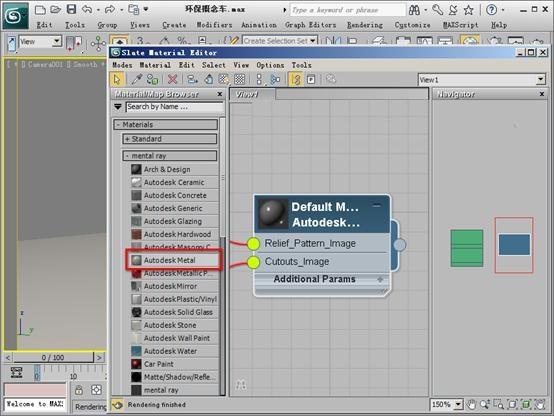The image size is (554, 416).
Task: Show shaded material in viewport icon
Action: click(224, 79)
